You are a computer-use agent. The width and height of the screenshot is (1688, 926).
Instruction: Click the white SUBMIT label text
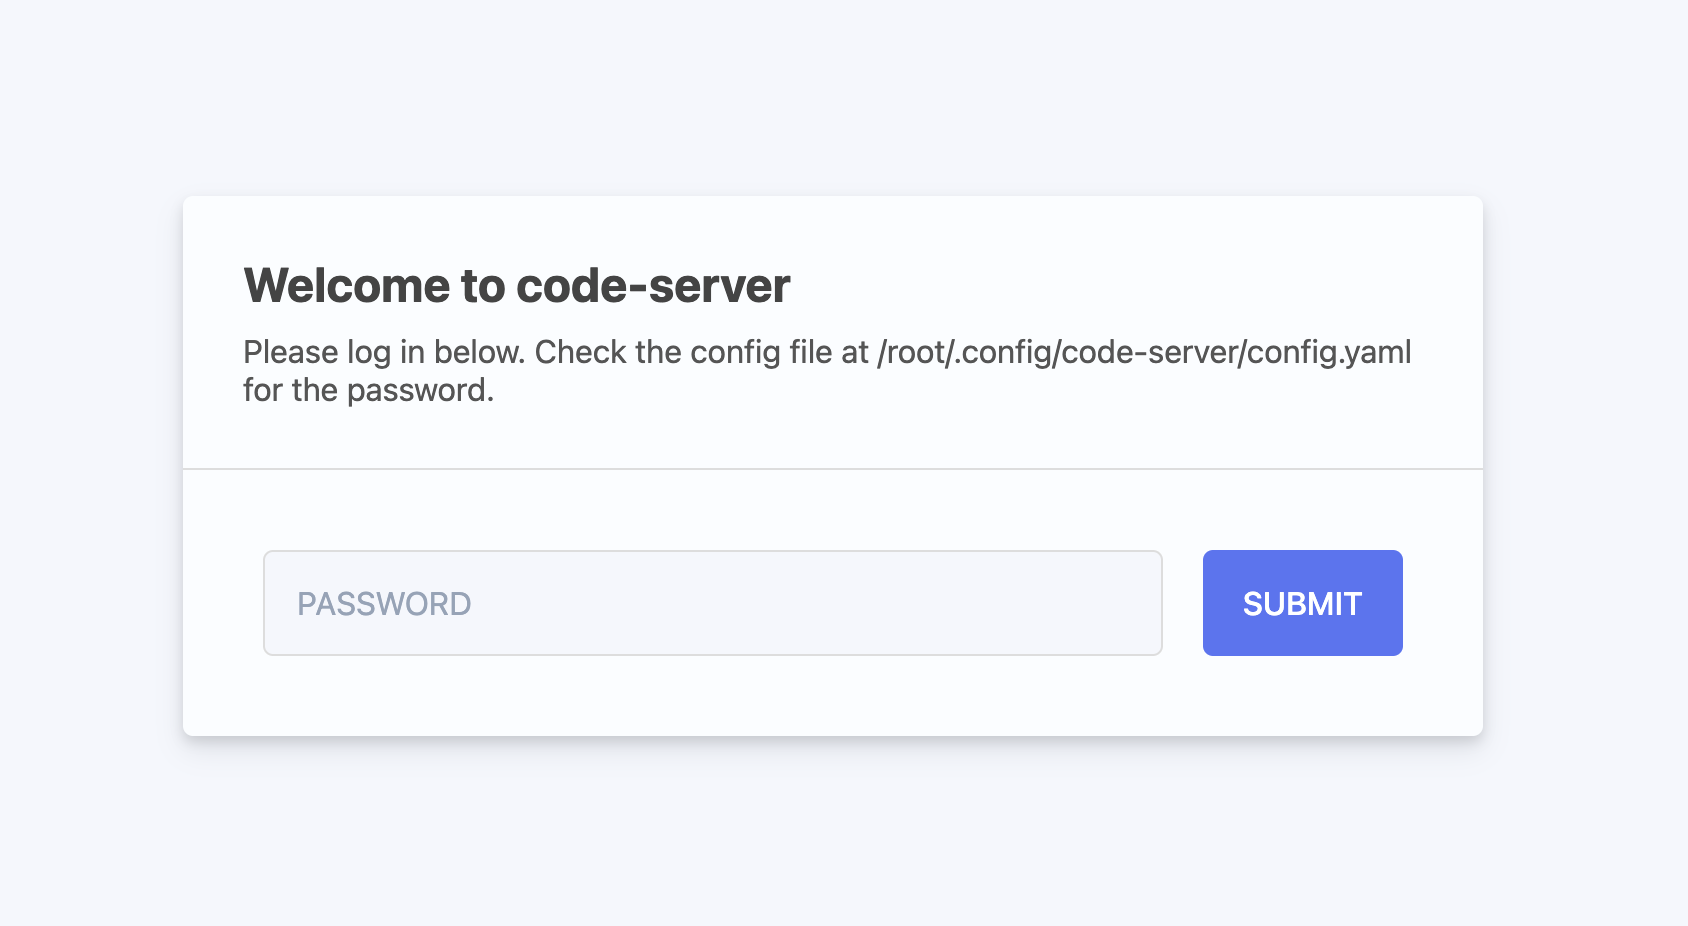point(1302,604)
